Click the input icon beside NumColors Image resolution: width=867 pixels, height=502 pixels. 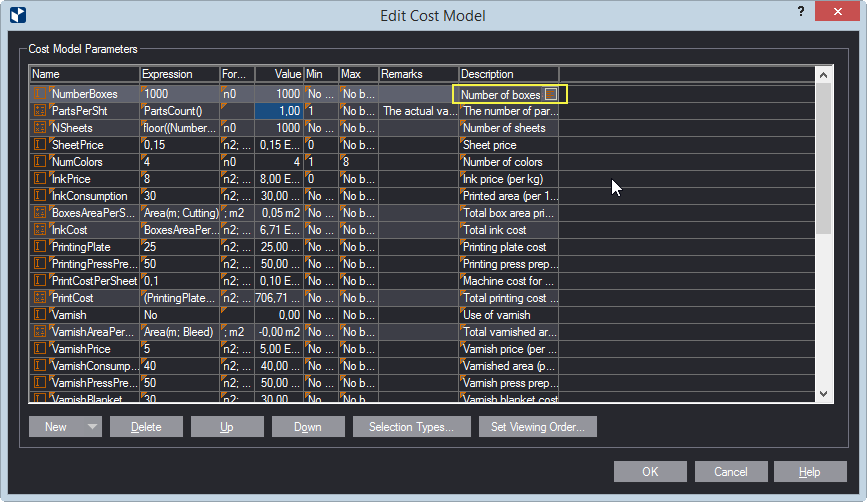point(40,162)
